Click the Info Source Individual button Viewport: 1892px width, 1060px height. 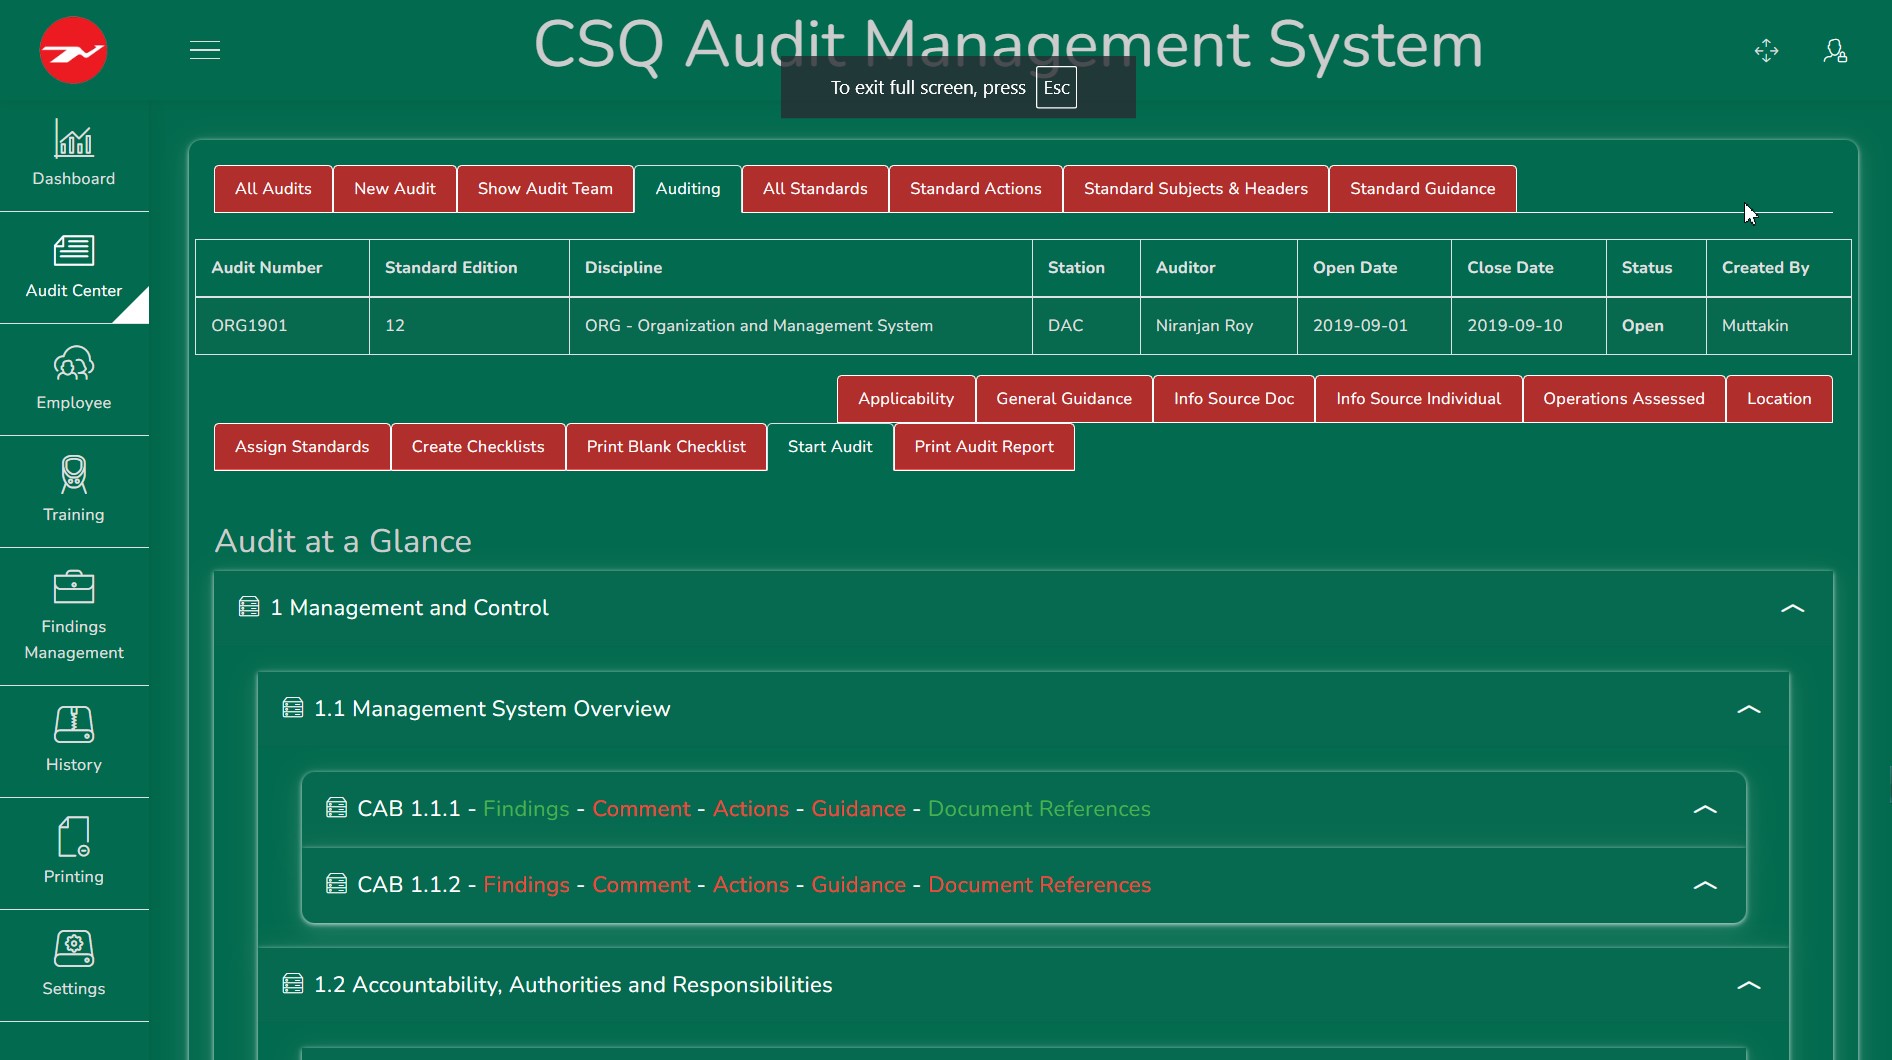(1419, 399)
